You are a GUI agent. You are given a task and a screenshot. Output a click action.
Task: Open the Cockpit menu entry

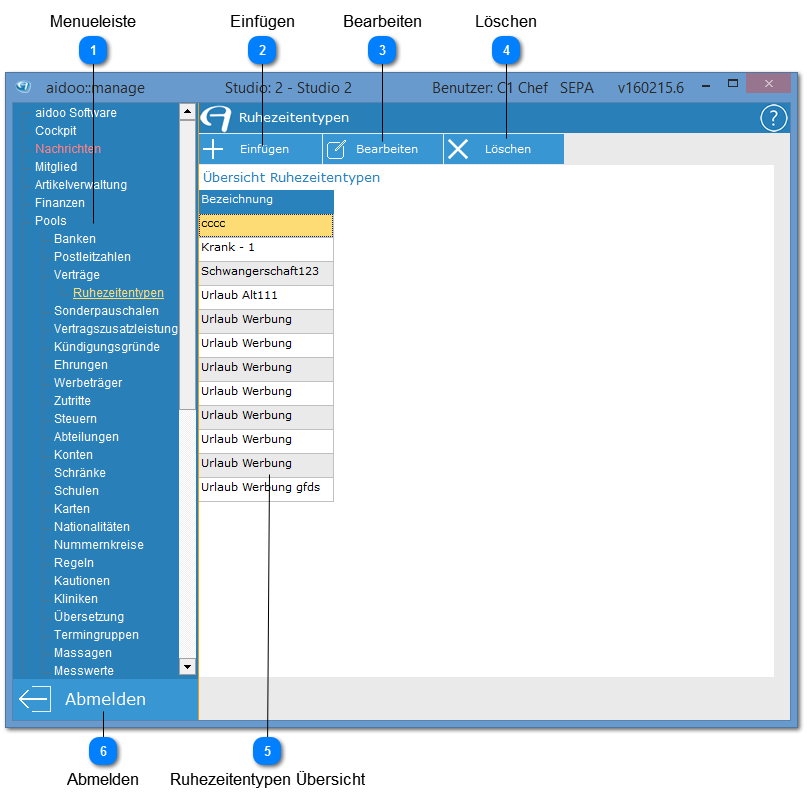(x=56, y=131)
